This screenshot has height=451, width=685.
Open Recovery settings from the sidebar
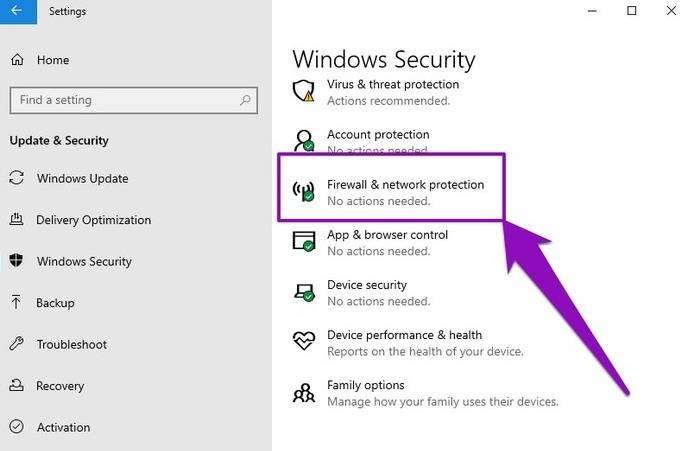[x=60, y=386]
